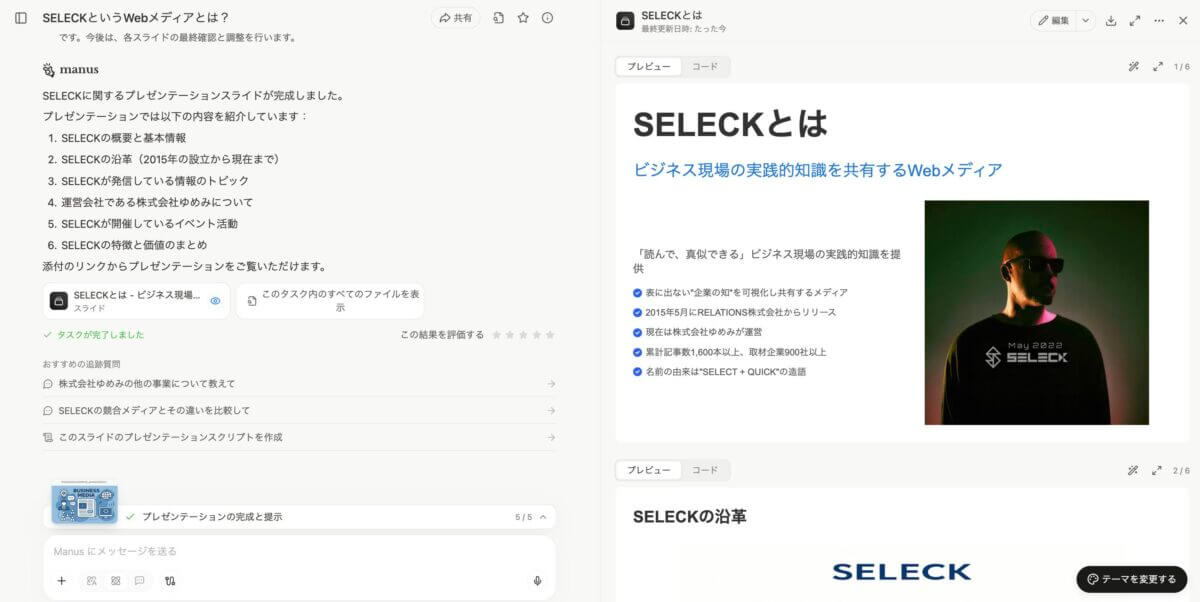Screen dimensions: 1200x602
Task: Toggle the eye icon on the slide card
Action: point(215,301)
